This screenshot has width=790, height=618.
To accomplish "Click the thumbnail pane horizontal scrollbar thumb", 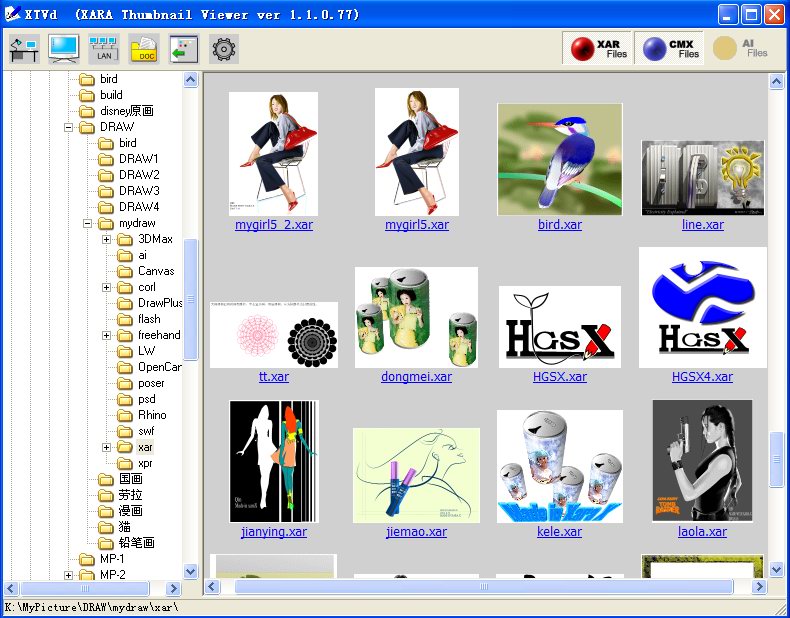I will click(x=484, y=587).
